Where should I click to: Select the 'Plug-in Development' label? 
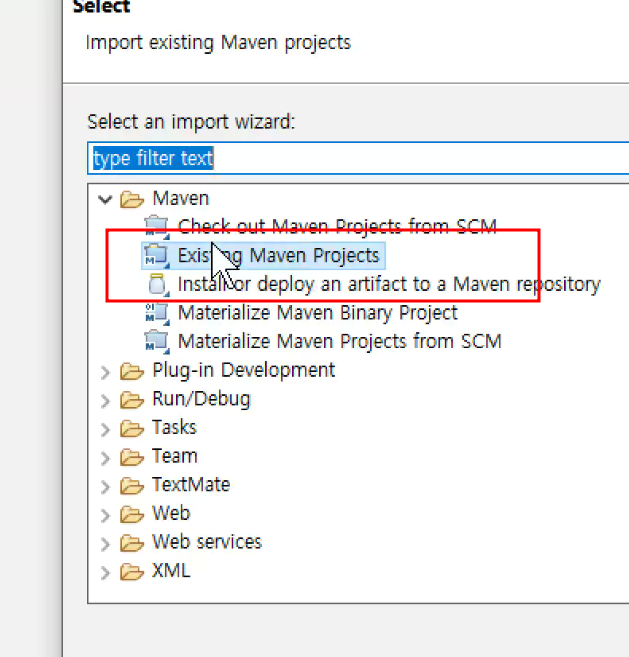click(x=243, y=370)
